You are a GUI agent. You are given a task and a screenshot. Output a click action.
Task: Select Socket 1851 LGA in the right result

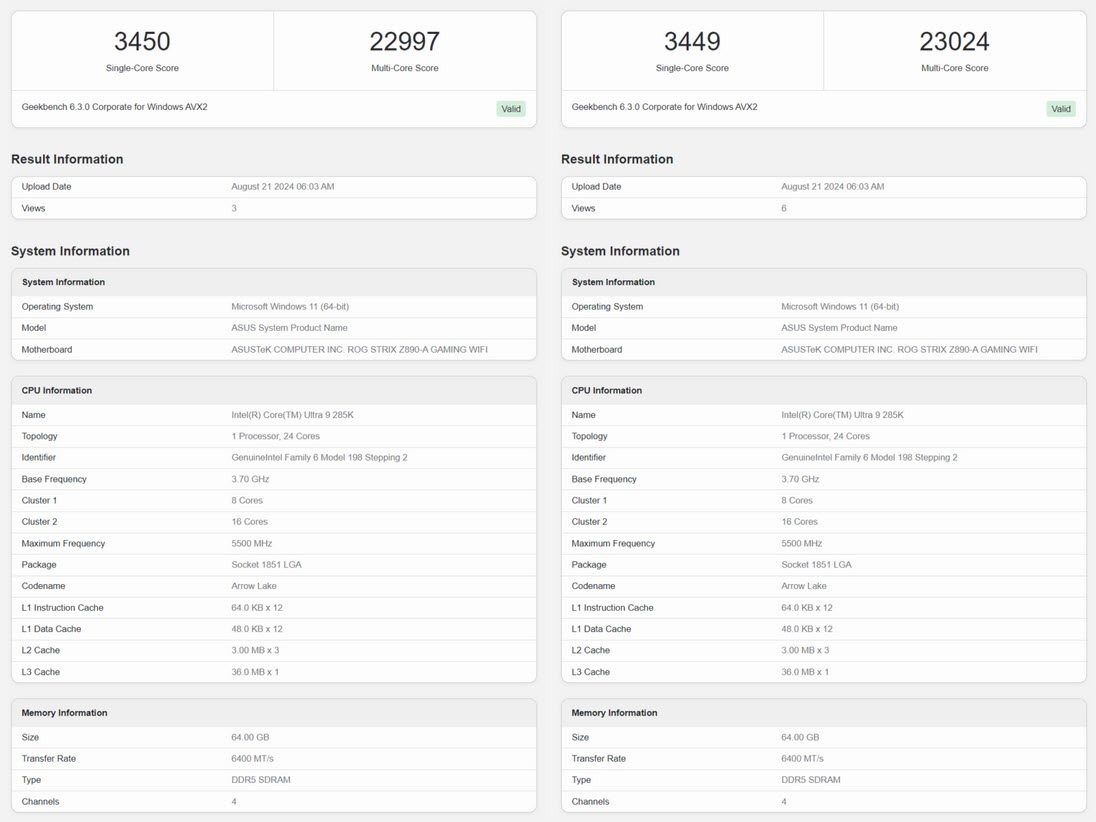(817, 565)
